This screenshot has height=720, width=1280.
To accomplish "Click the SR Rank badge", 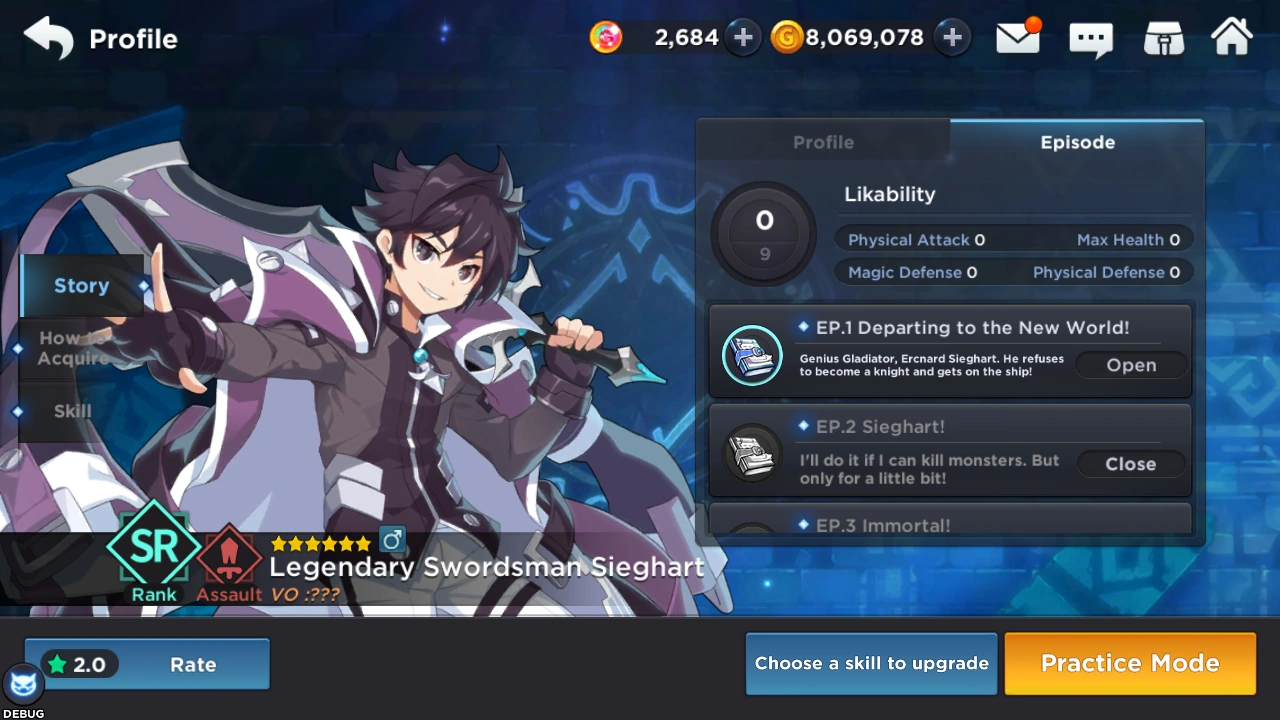I will tap(154, 554).
